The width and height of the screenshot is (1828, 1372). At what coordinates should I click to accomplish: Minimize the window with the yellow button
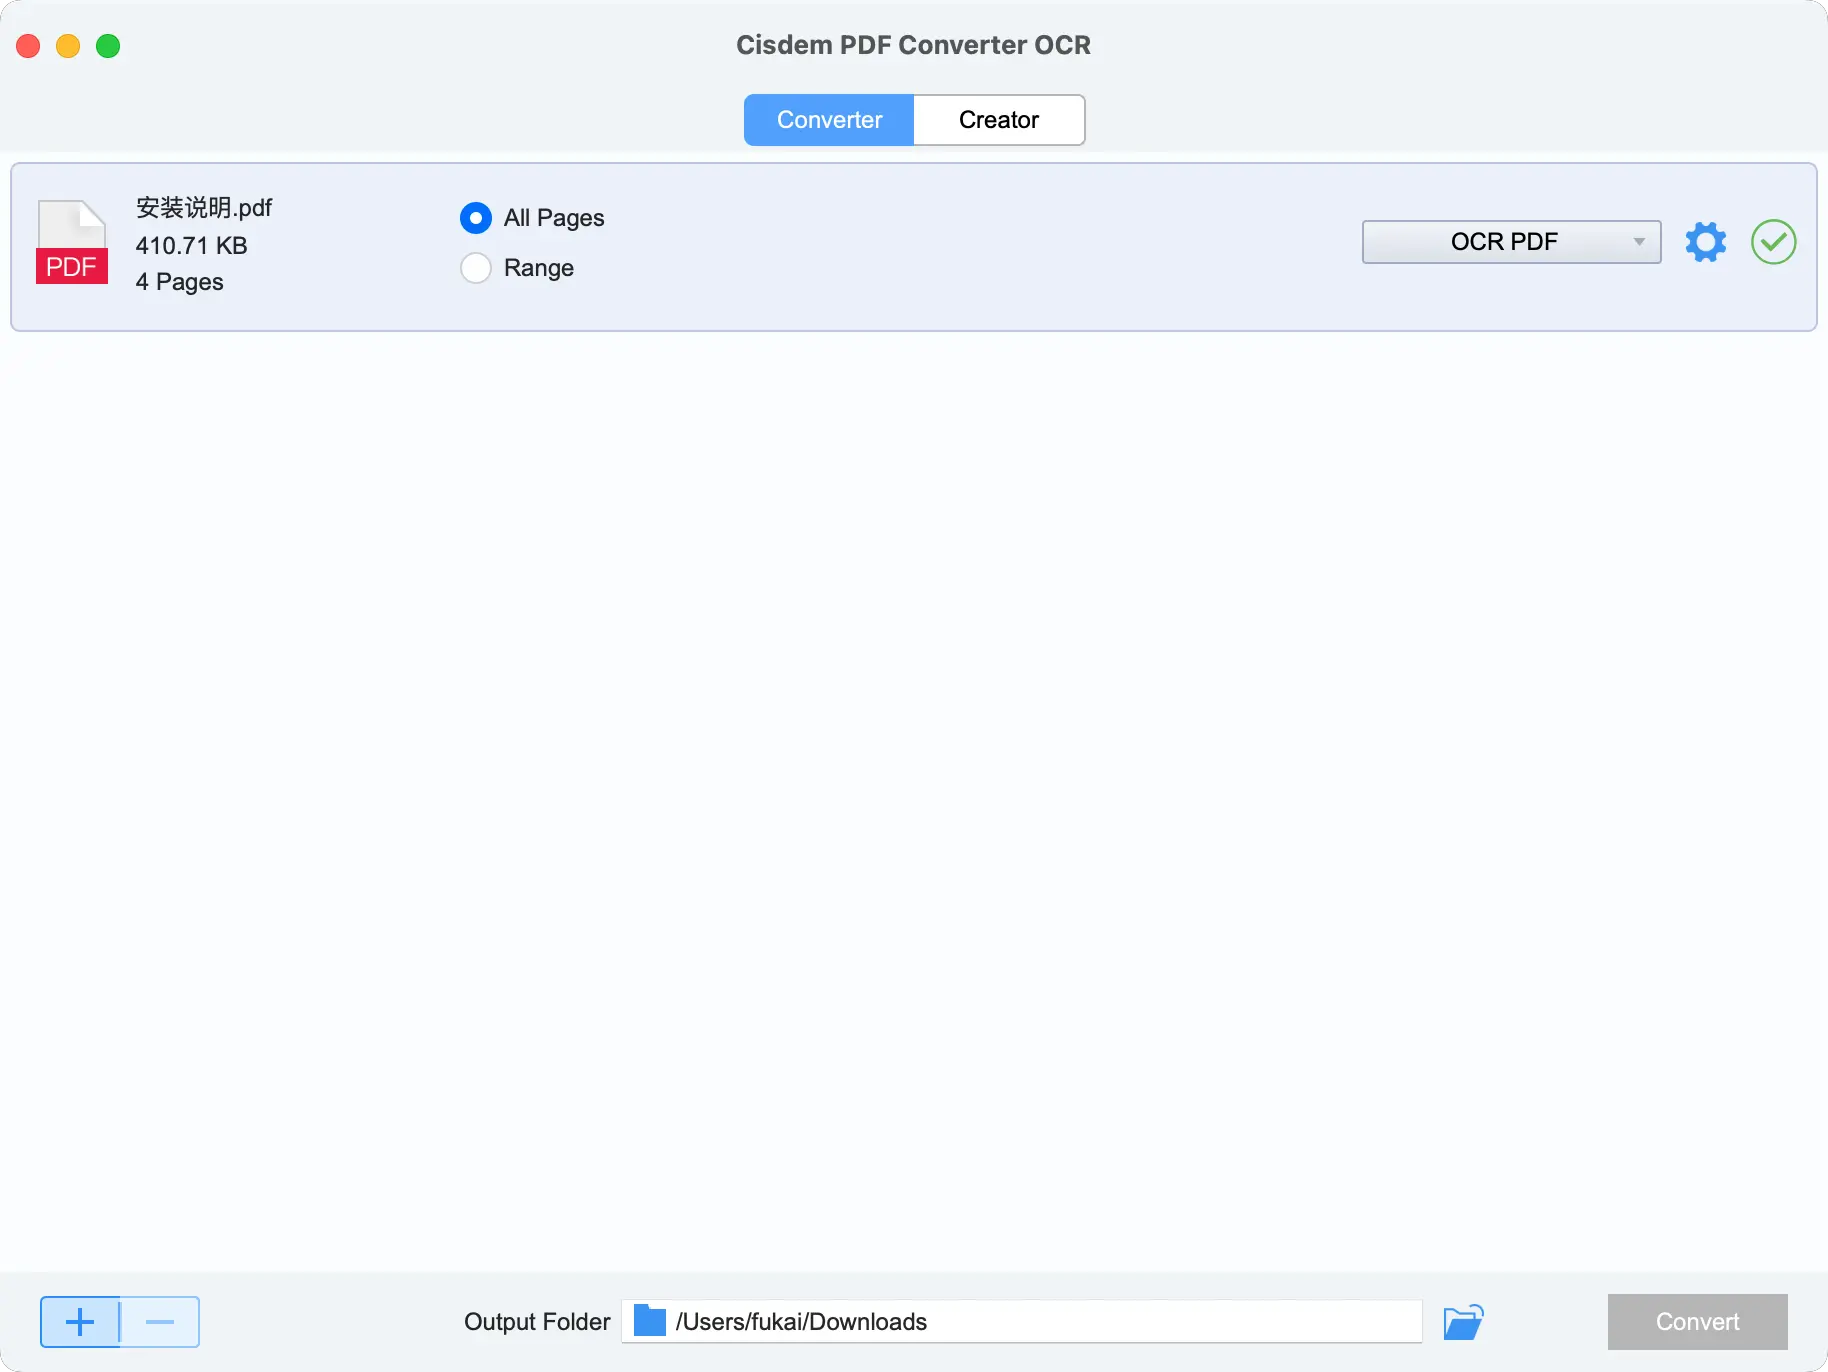(x=68, y=46)
